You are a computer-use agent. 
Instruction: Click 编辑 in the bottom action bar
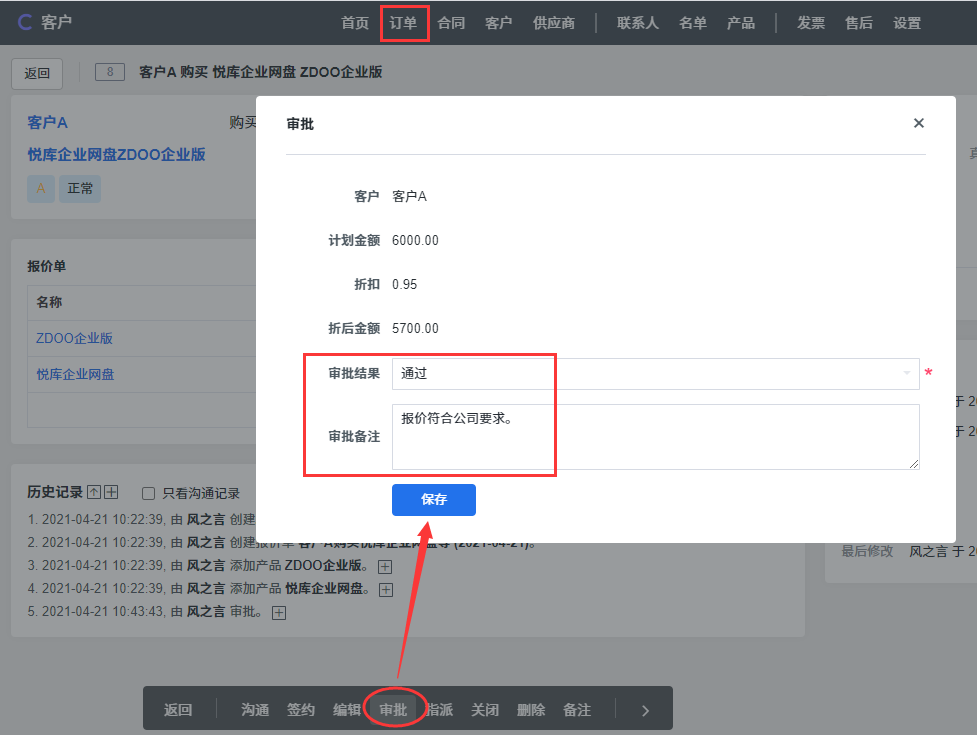point(347,710)
